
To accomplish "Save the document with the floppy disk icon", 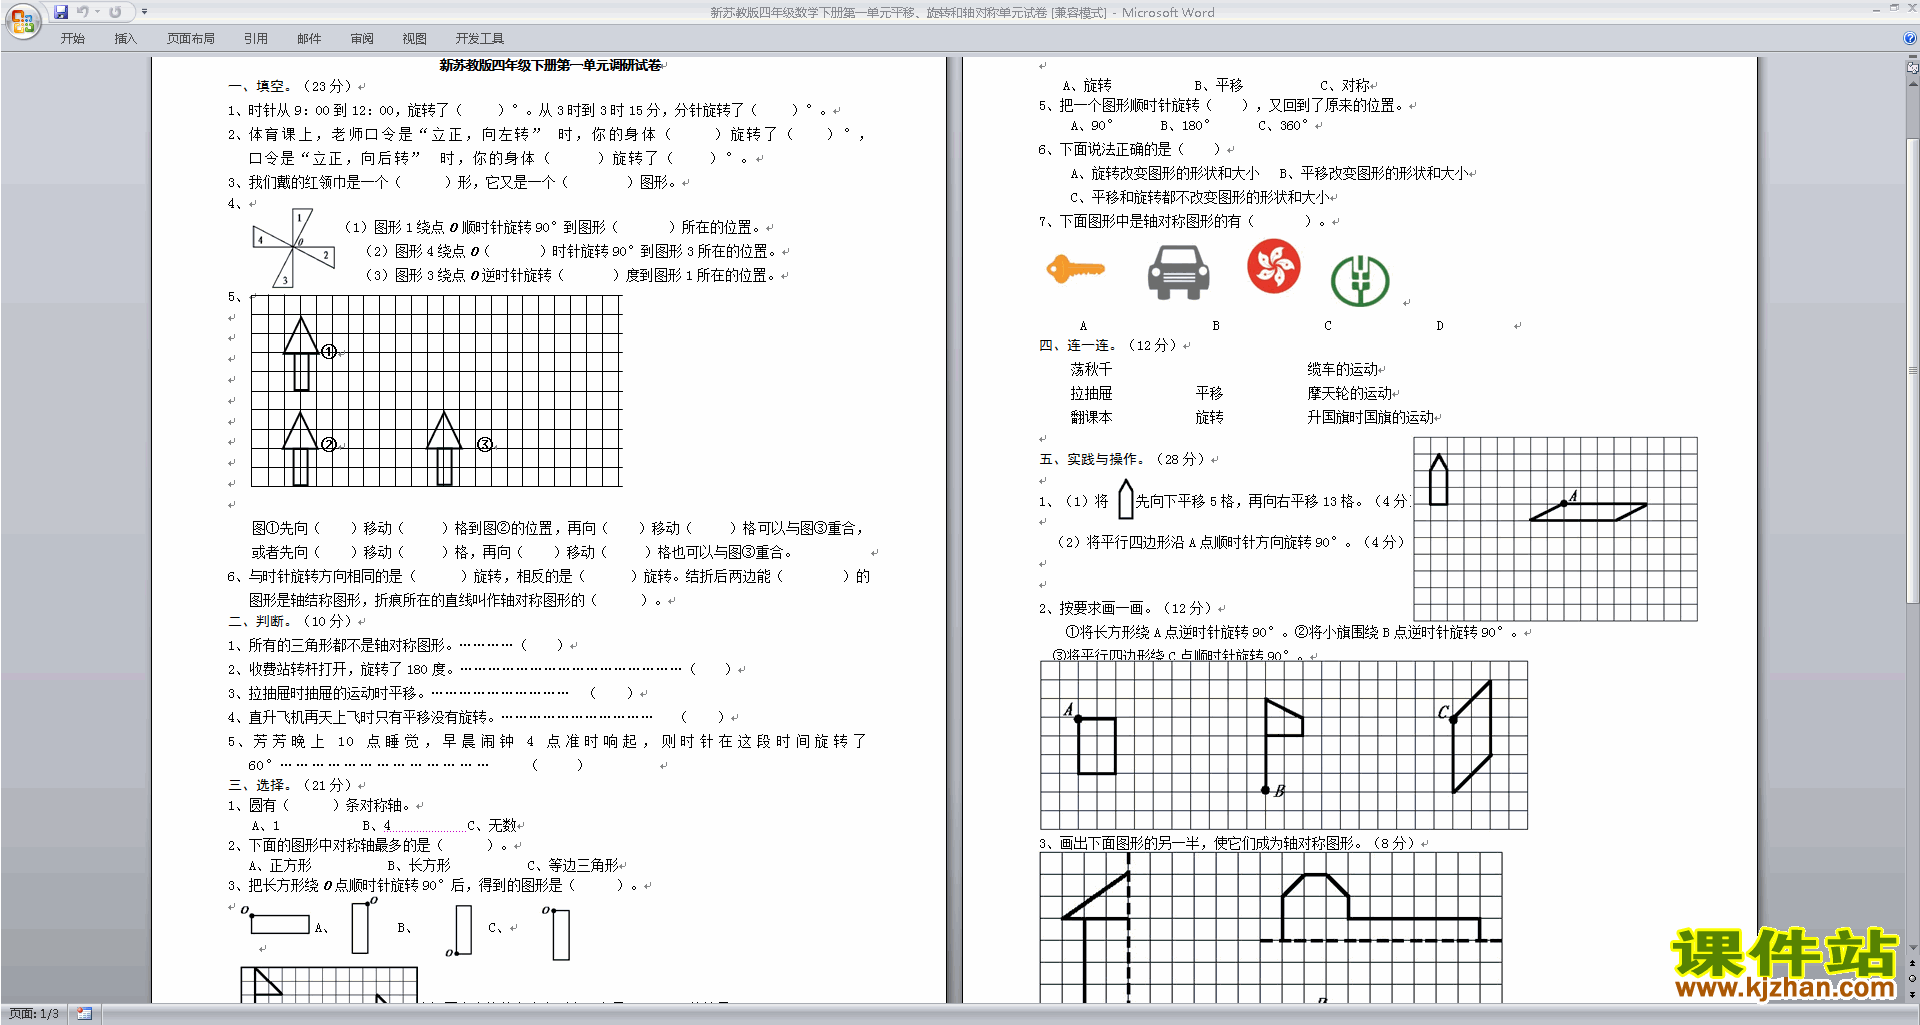I will click(61, 12).
